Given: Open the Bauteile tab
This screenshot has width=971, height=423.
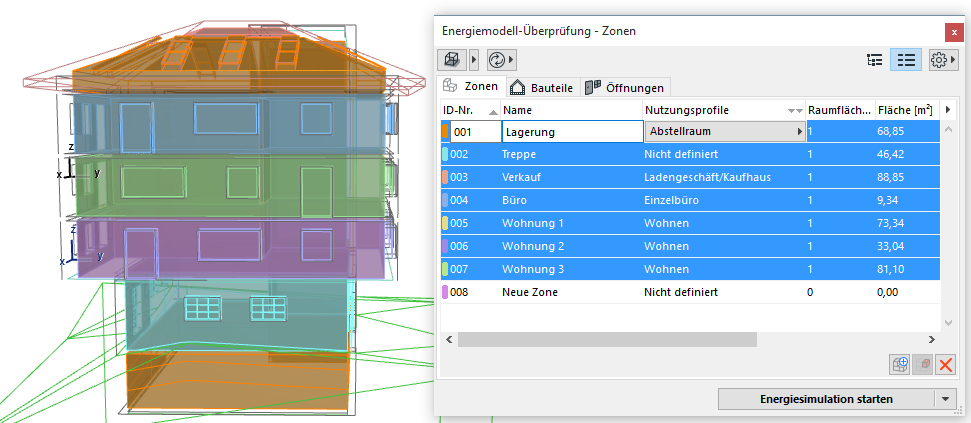Looking at the screenshot, I should pos(543,88).
